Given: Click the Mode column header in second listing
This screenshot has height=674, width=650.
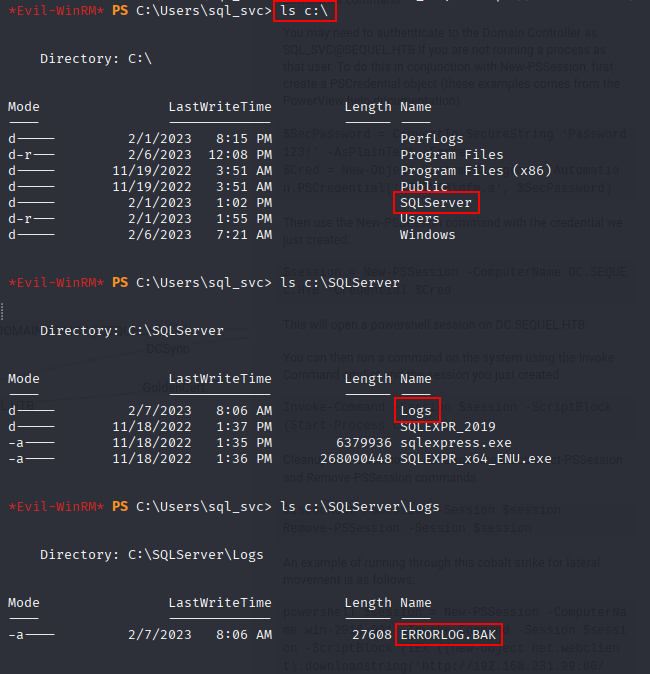Looking at the screenshot, I should click(24, 379).
